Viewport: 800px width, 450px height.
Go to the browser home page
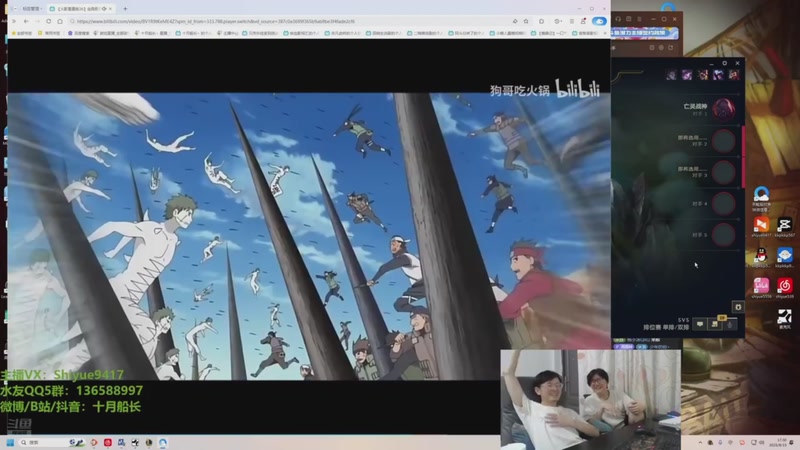pyautogui.click(x=60, y=21)
